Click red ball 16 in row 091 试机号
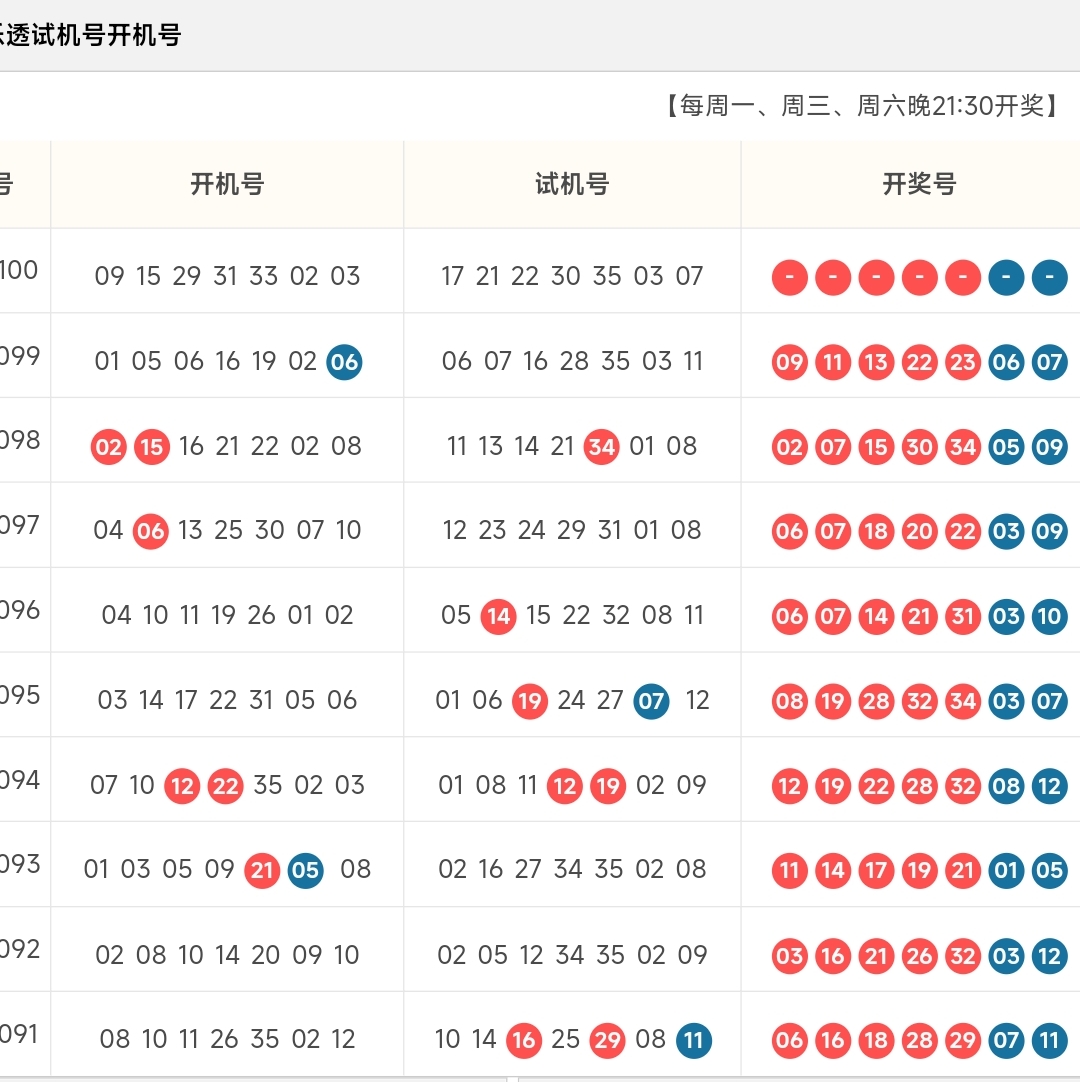1080x1082 pixels. click(524, 1041)
